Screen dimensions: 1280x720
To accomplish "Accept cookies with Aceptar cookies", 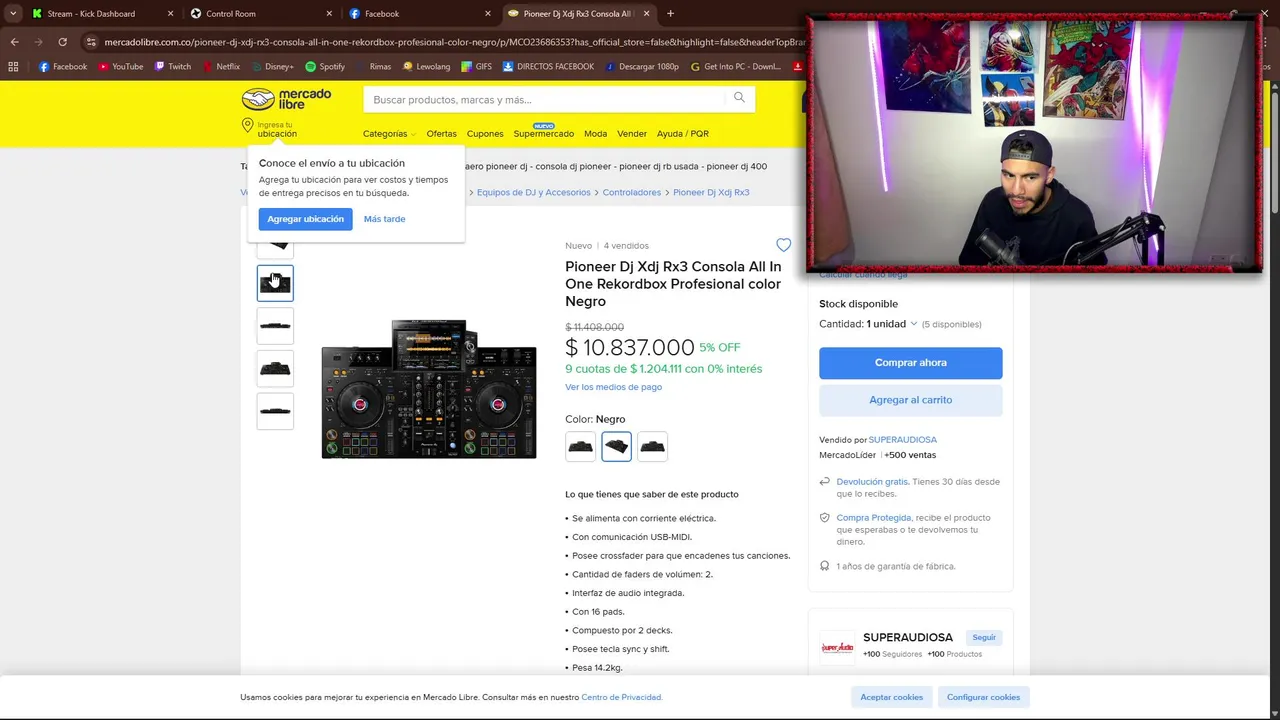I will 892,697.
